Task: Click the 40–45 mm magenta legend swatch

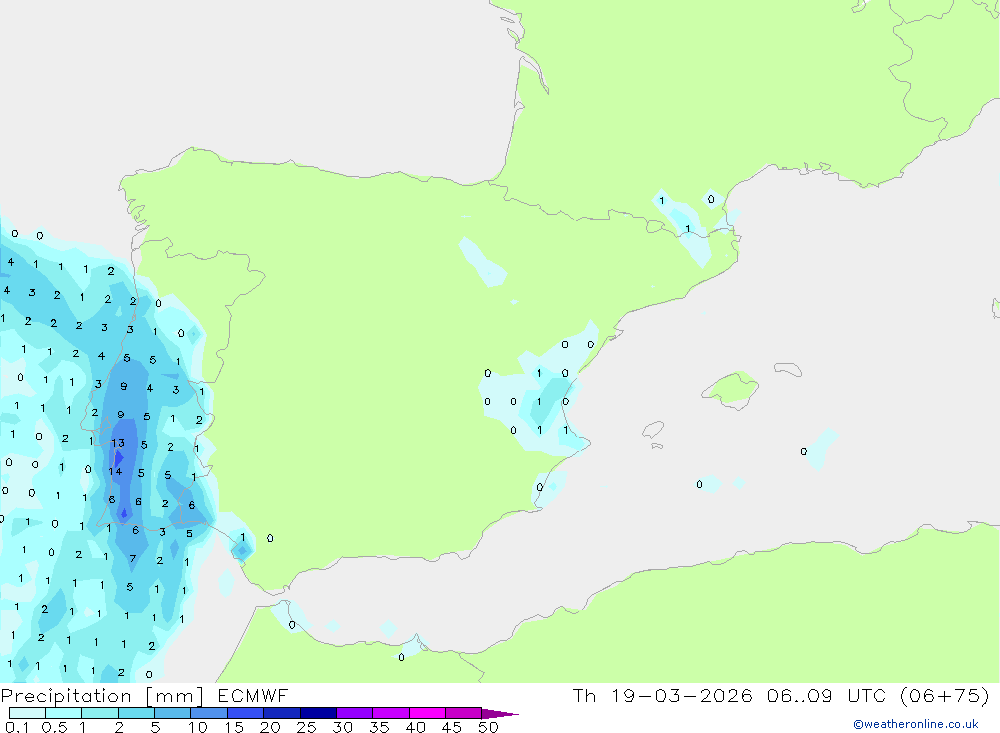Action: tap(427, 713)
